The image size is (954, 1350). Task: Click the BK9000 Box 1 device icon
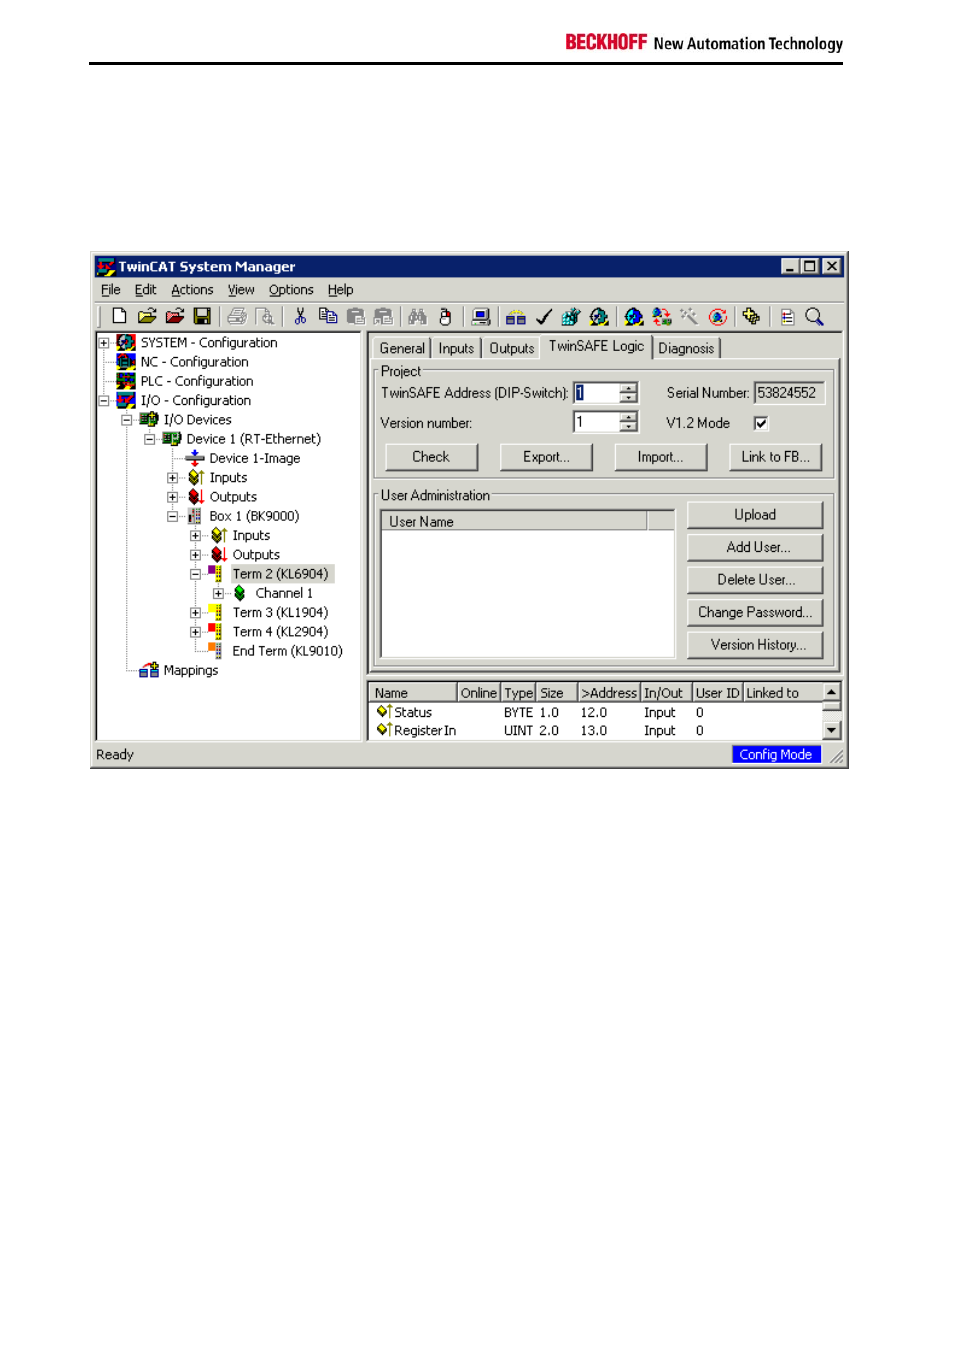195,516
